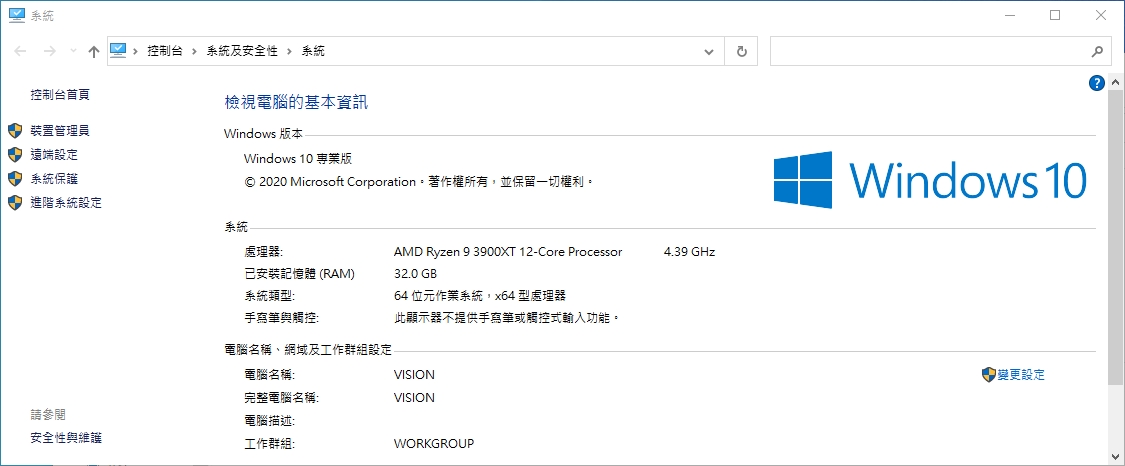Viewport: 1125px width, 466px height.
Task: Refresh the page with refresh button
Action: (x=742, y=52)
